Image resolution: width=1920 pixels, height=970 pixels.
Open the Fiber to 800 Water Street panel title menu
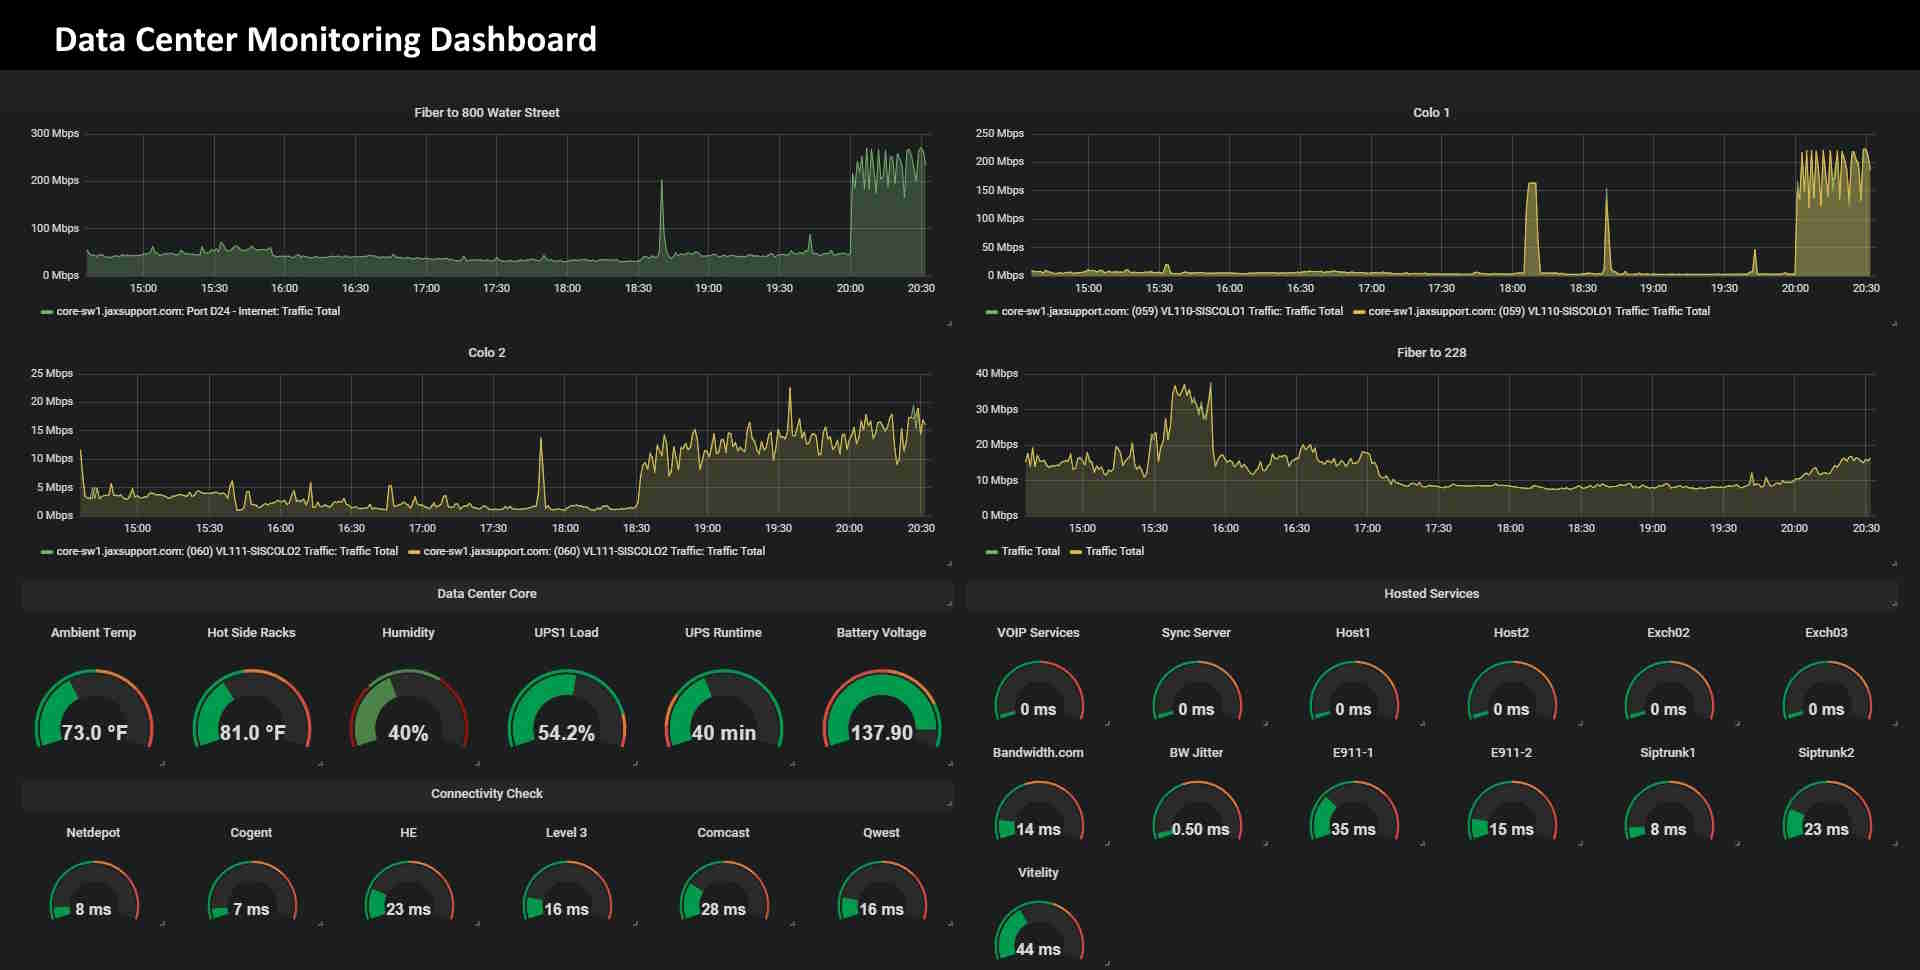tap(487, 113)
